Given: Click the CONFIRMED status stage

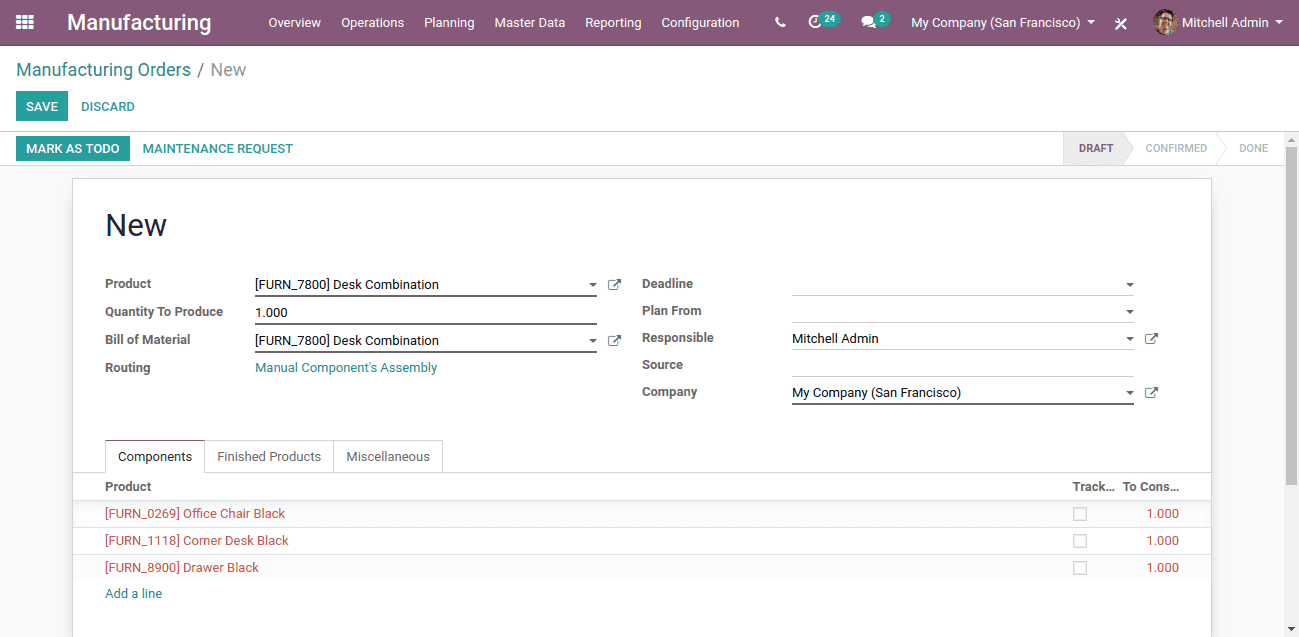Looking at the screenshot, I should pyautogui.click(x=1176, y=148).
